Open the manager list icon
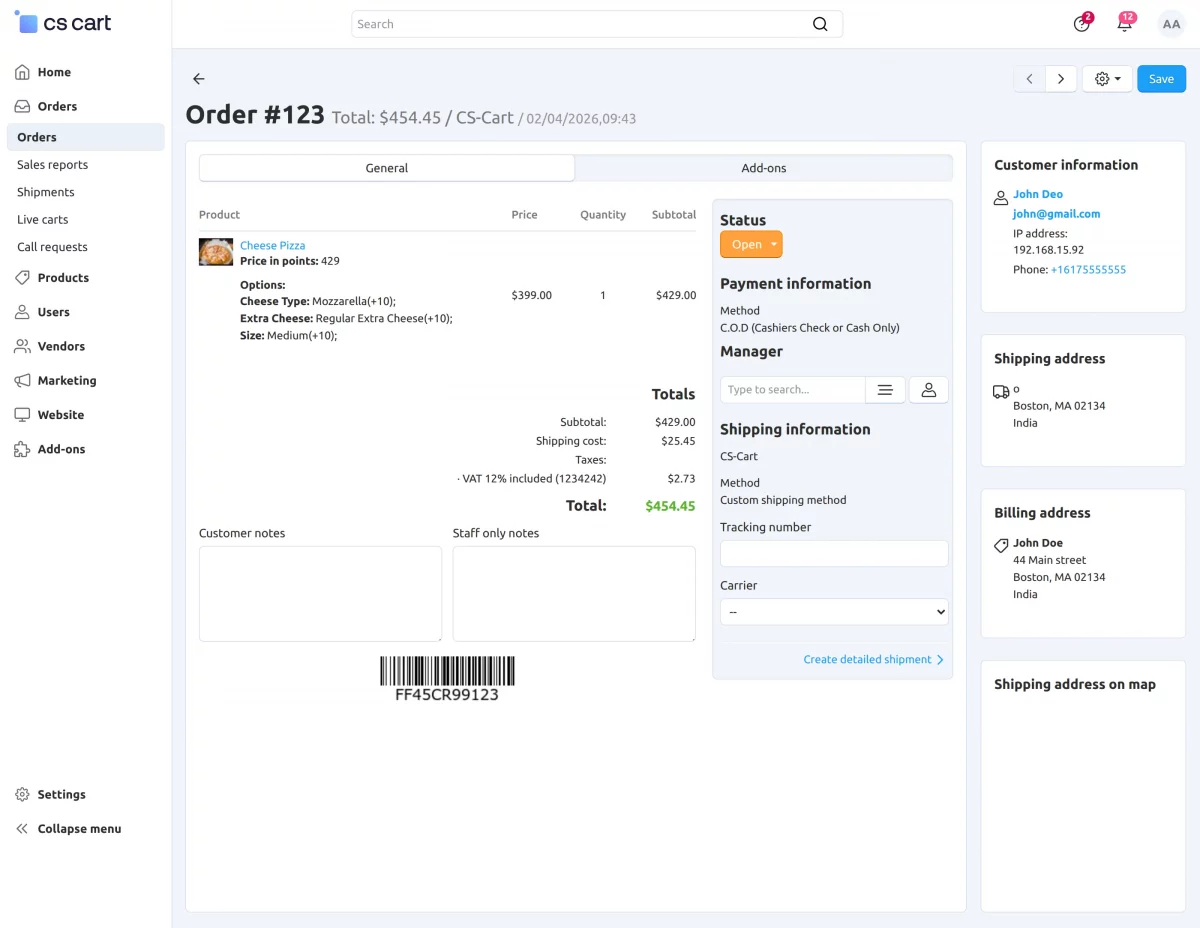 click(x=885, y=389)
